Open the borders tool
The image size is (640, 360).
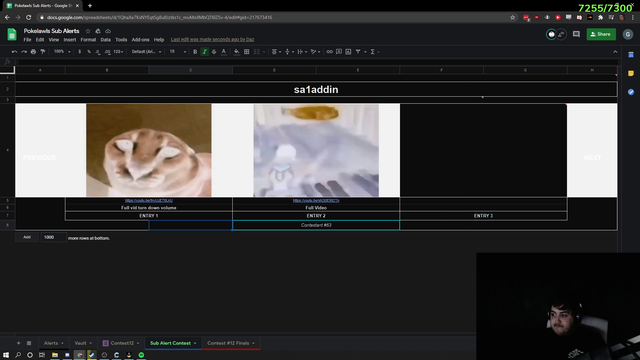[x=247, y=52]
